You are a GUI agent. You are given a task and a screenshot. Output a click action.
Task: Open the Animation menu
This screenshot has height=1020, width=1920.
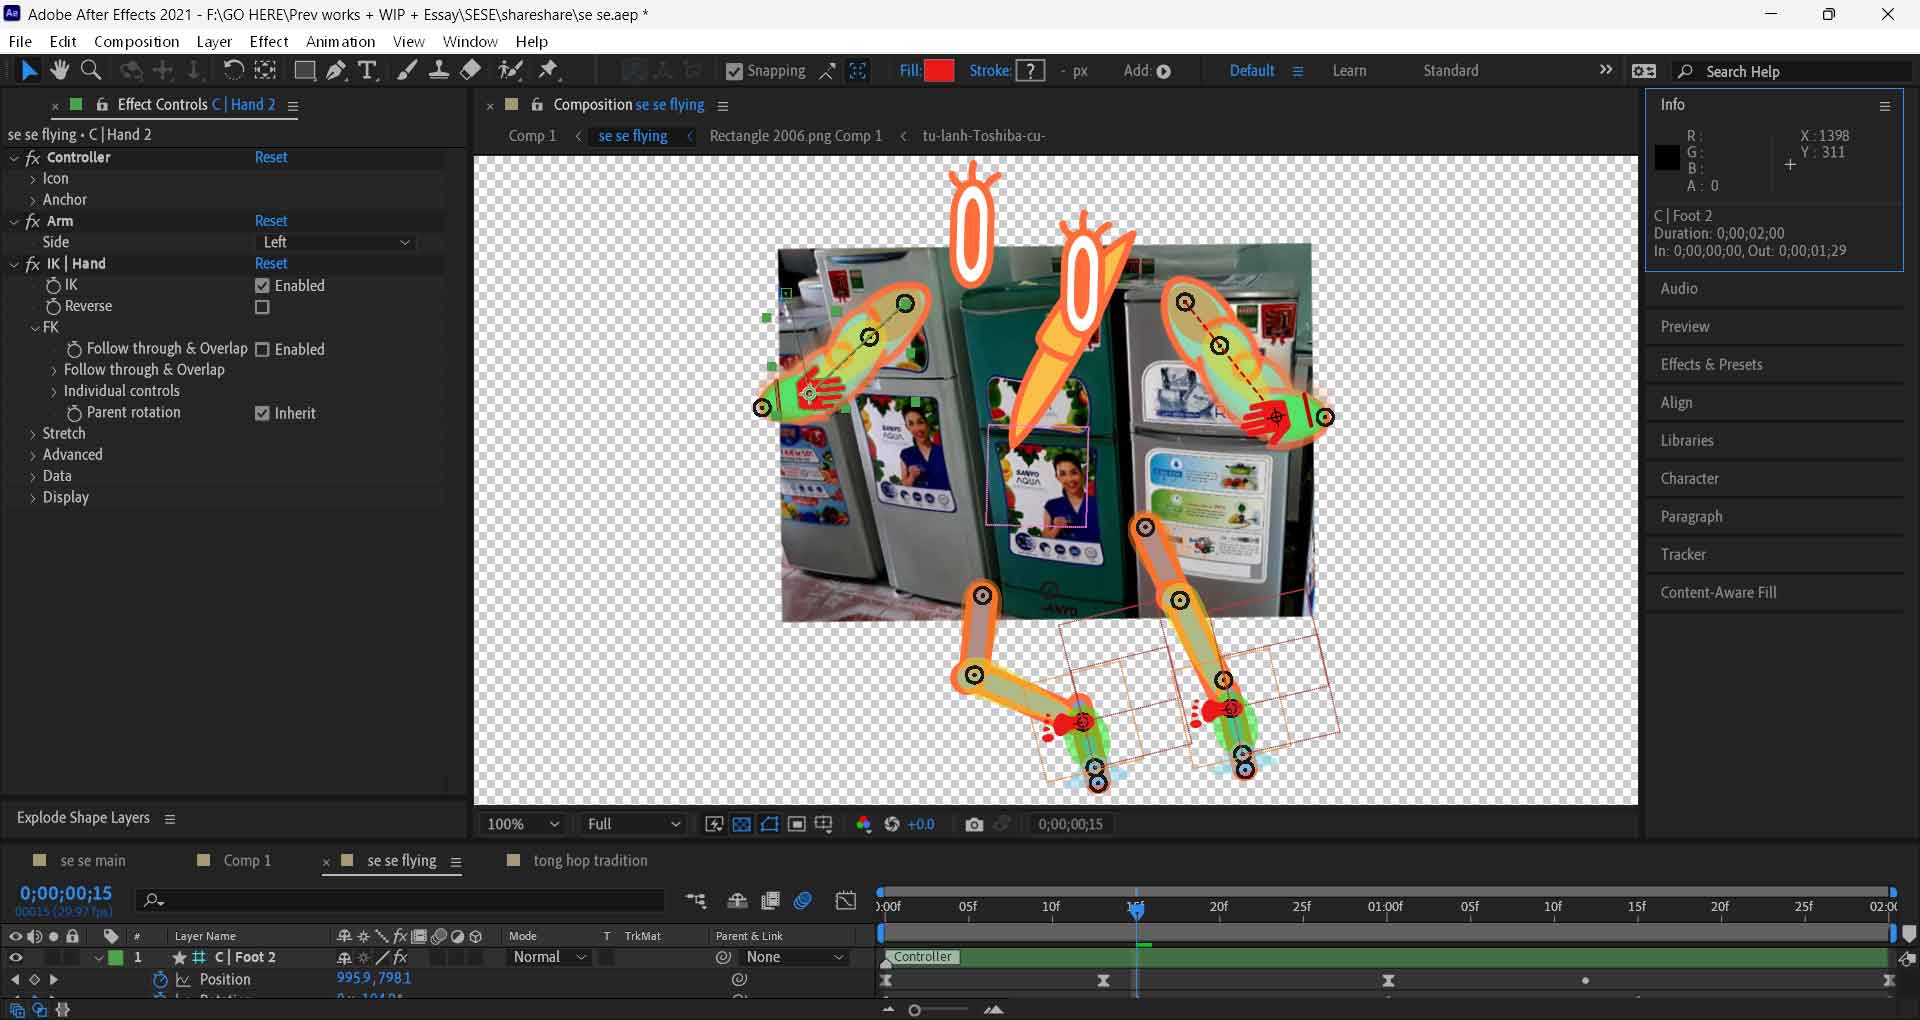point(340,41)
